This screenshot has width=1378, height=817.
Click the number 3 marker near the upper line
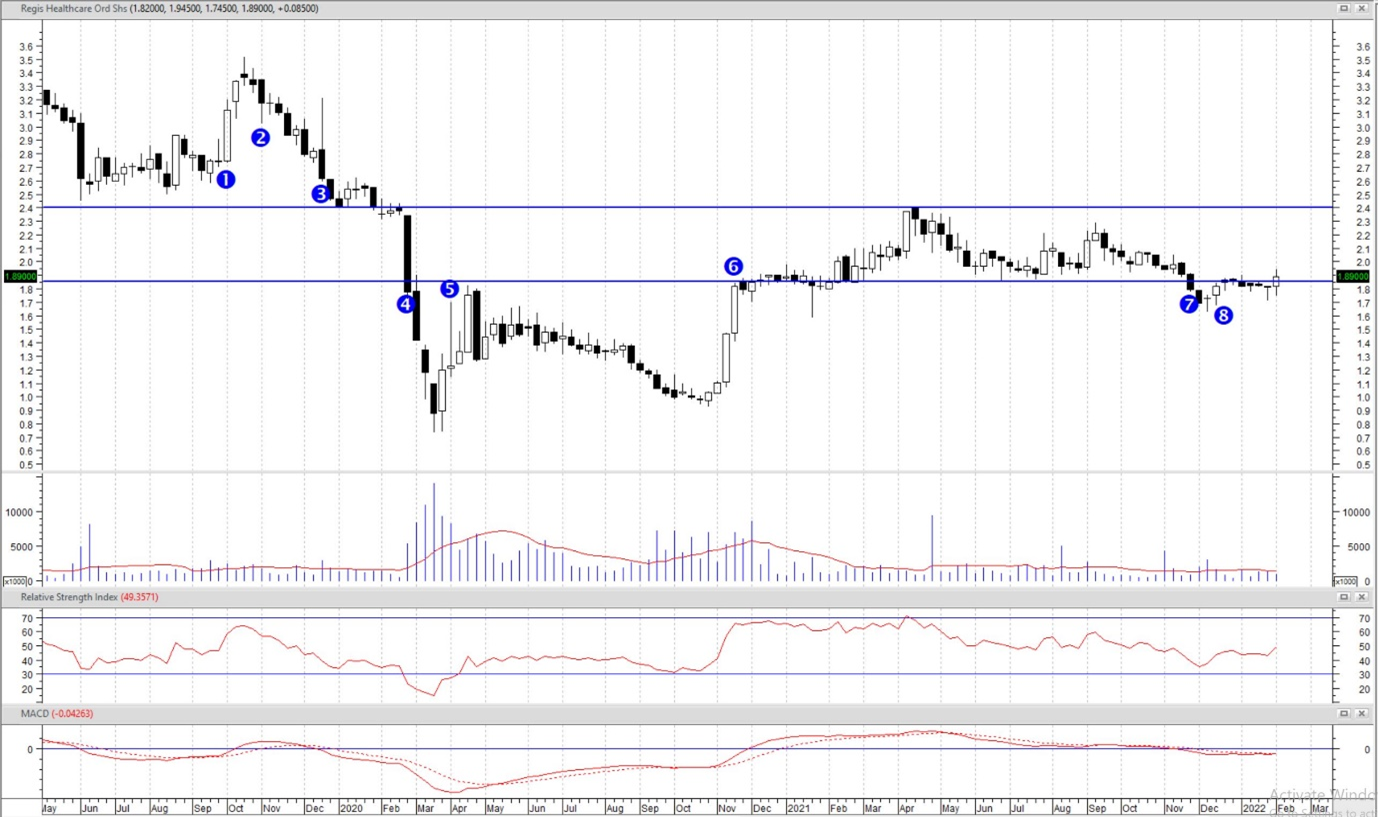point(321,194)
